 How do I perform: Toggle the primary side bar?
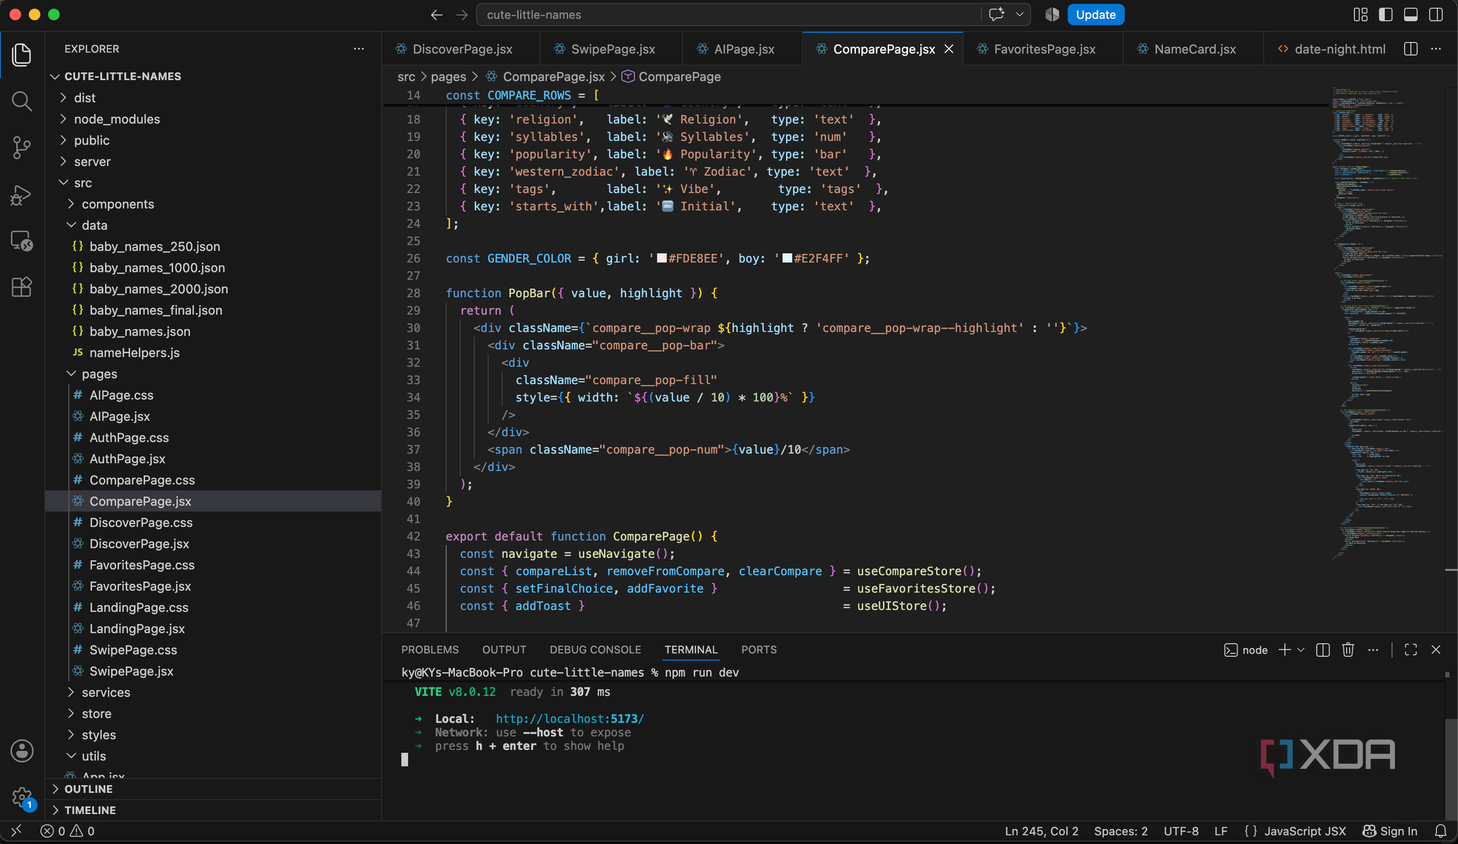pos(1385,15)
